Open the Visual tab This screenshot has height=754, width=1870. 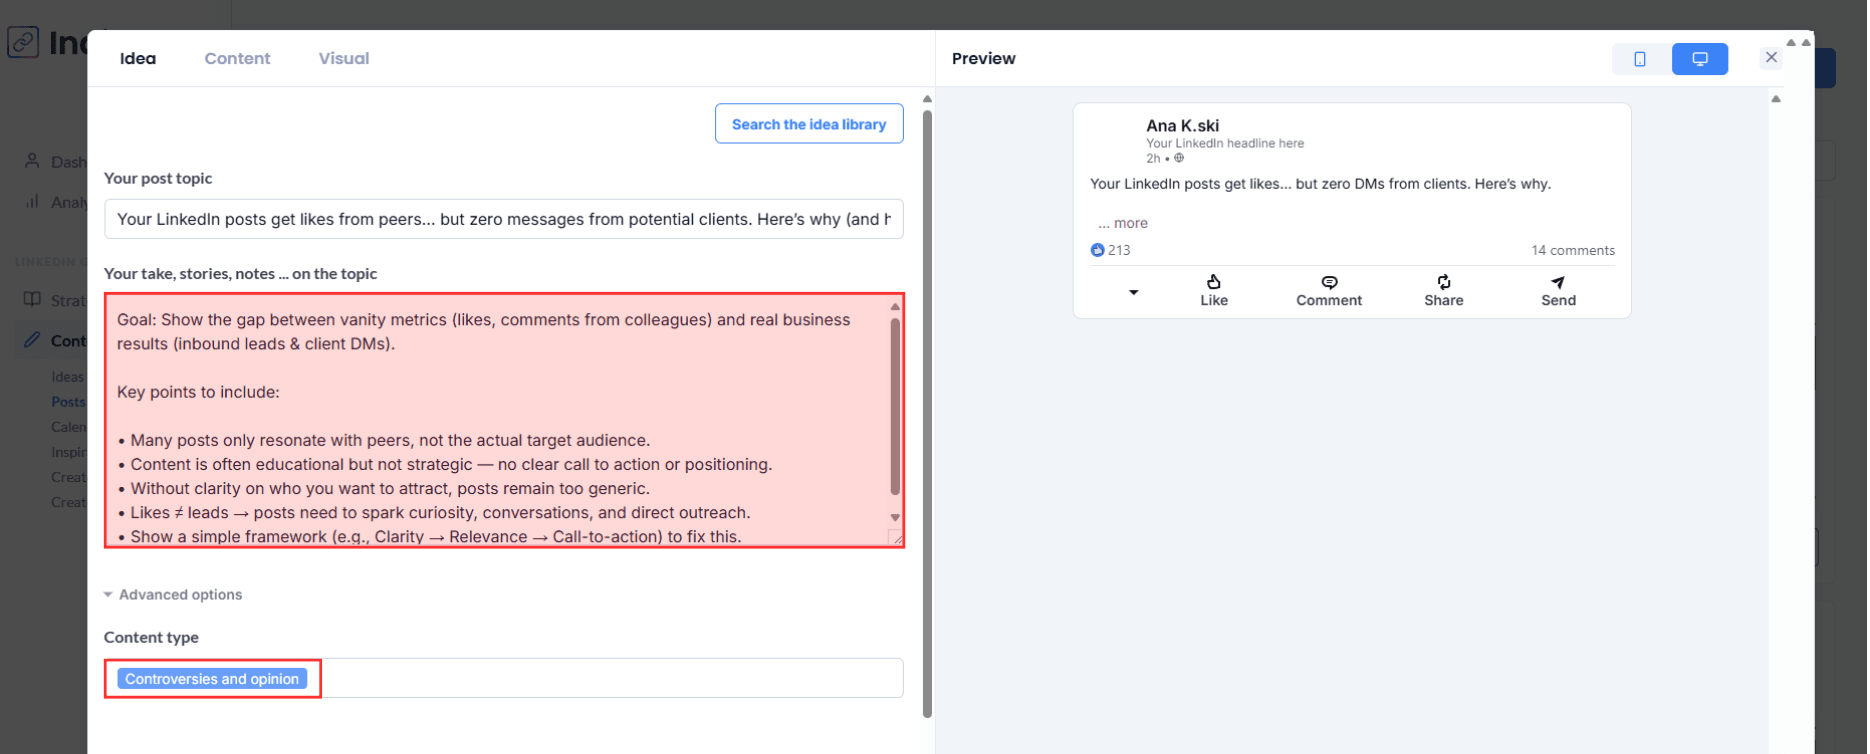[343, 59]
